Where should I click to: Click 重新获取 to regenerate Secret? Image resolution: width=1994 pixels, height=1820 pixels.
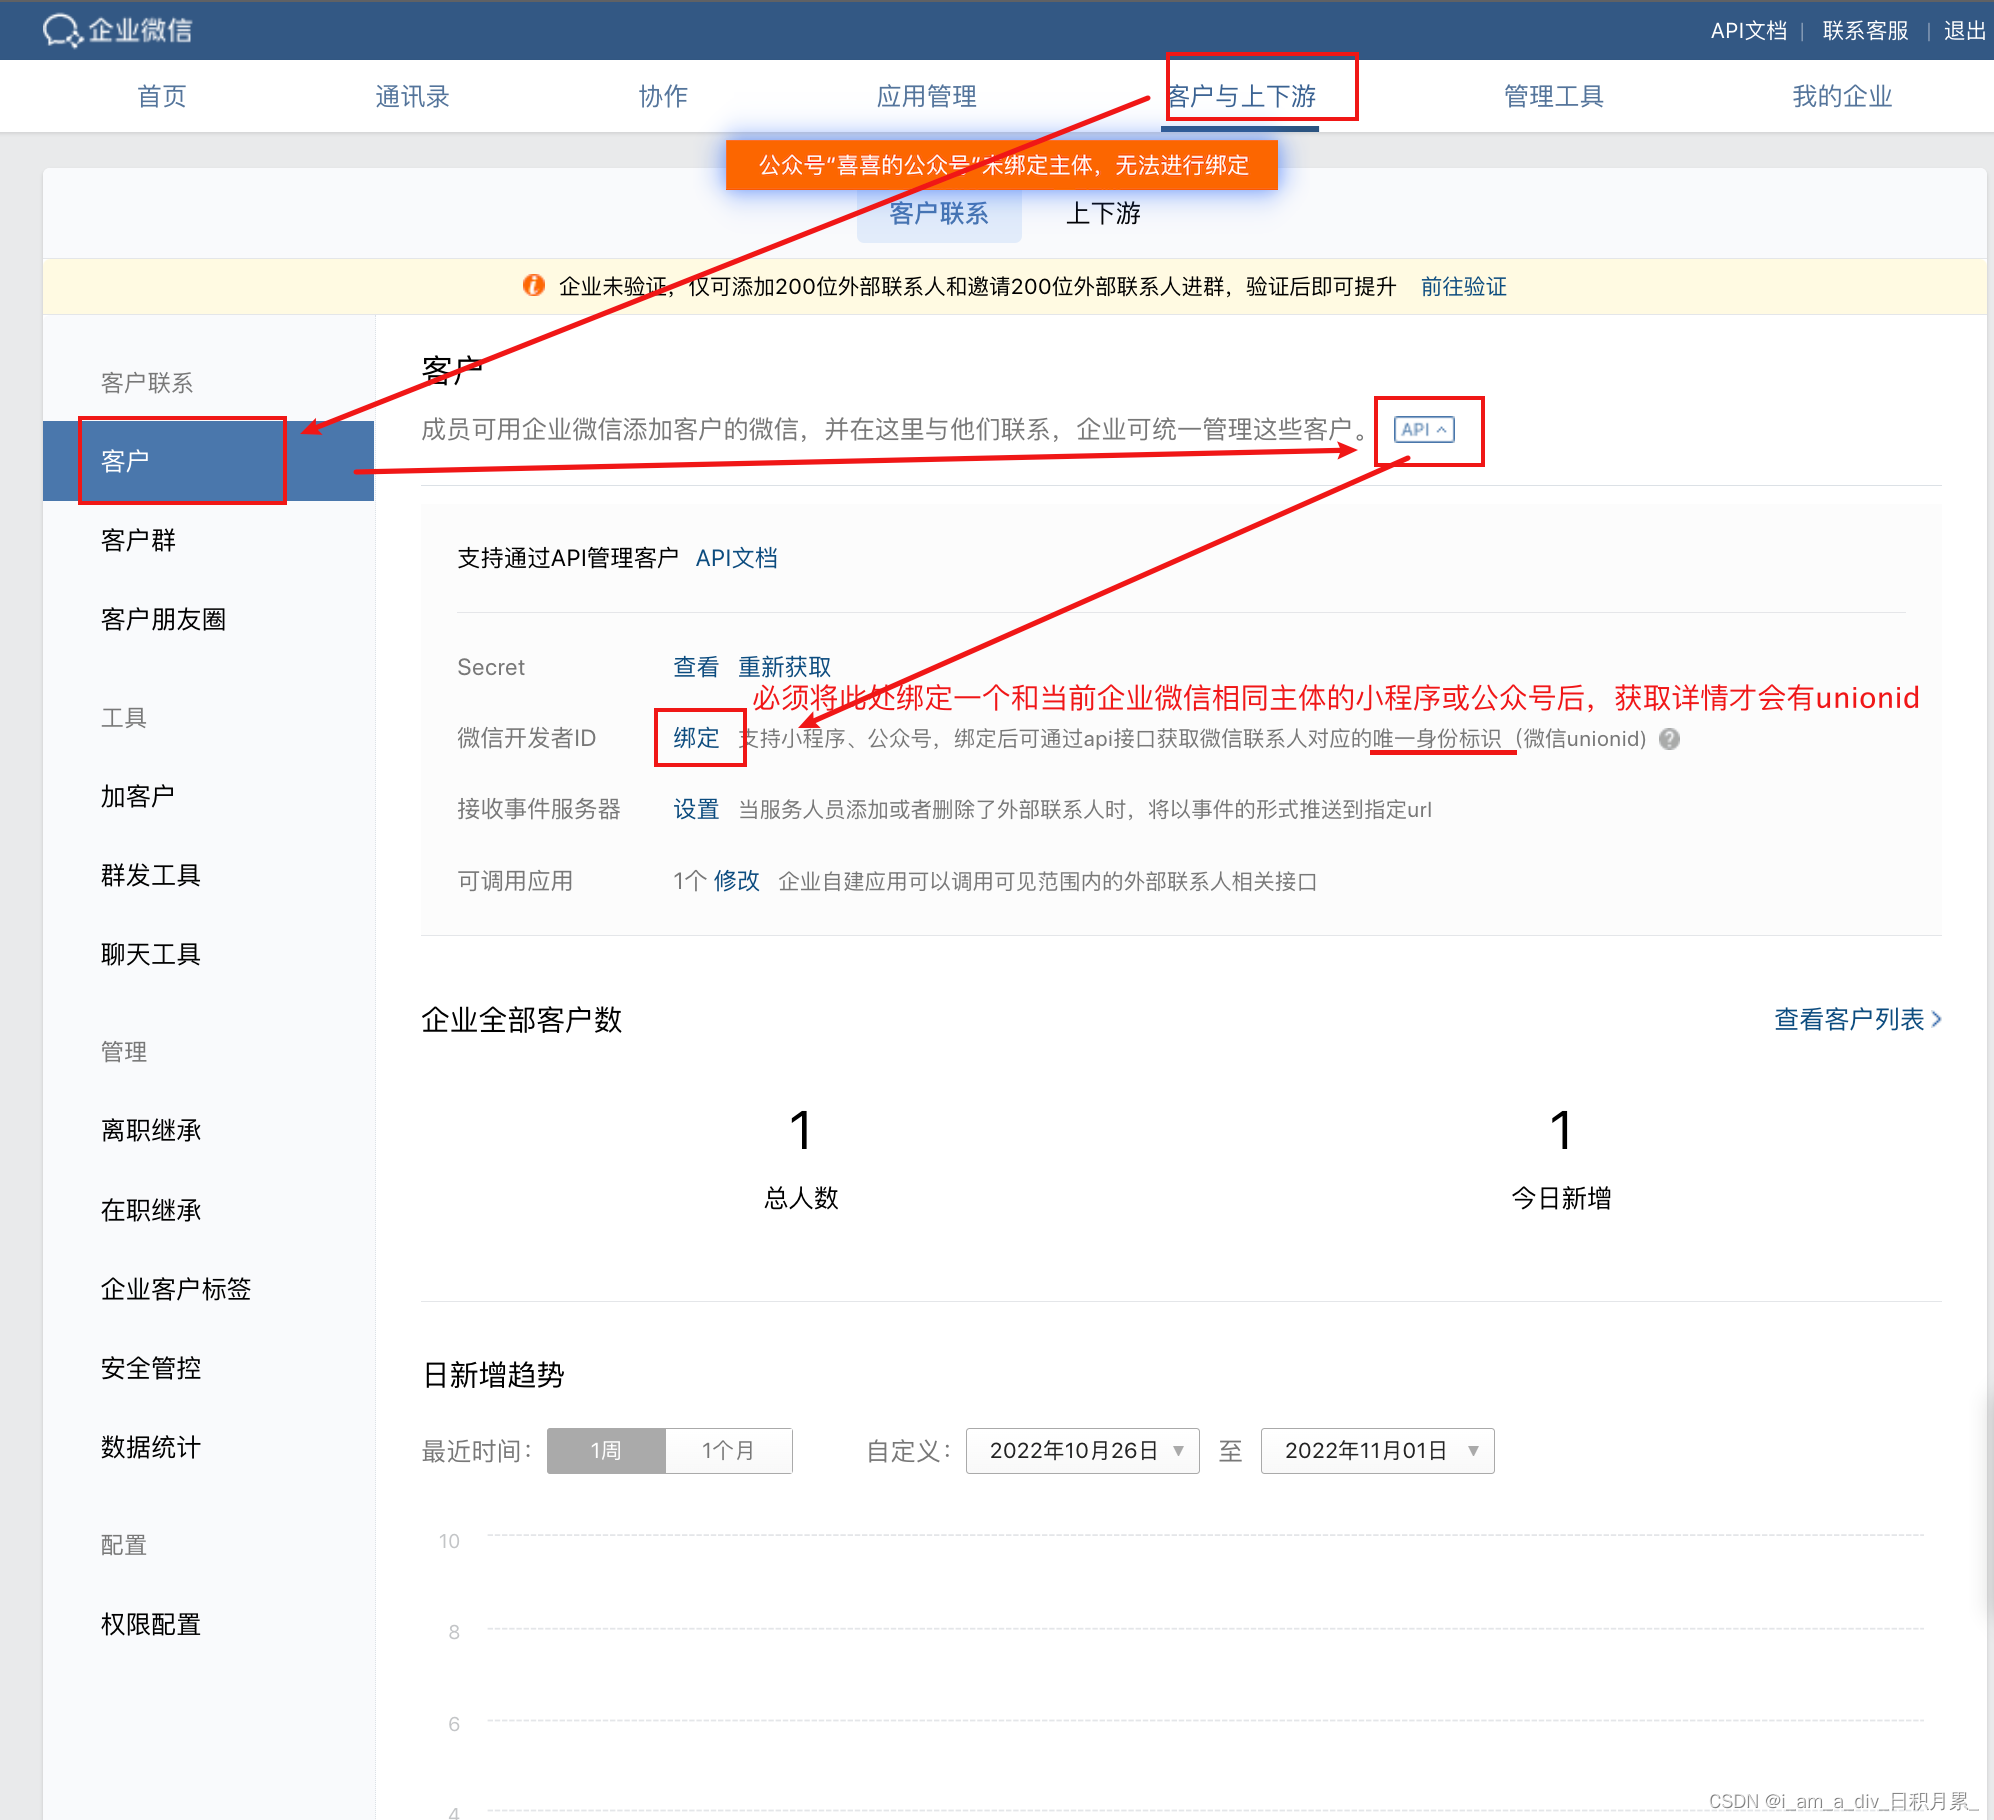click(785, 667)
